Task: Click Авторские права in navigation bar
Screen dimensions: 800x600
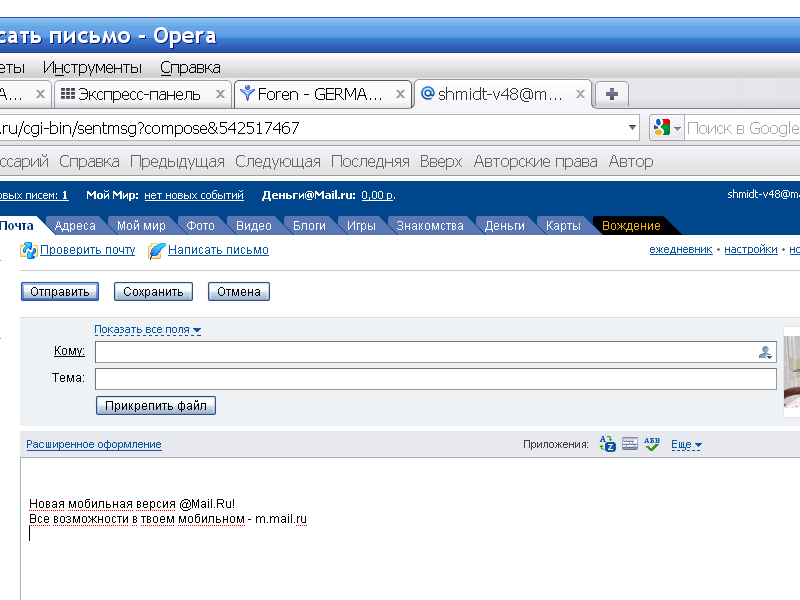Action: 535,161
